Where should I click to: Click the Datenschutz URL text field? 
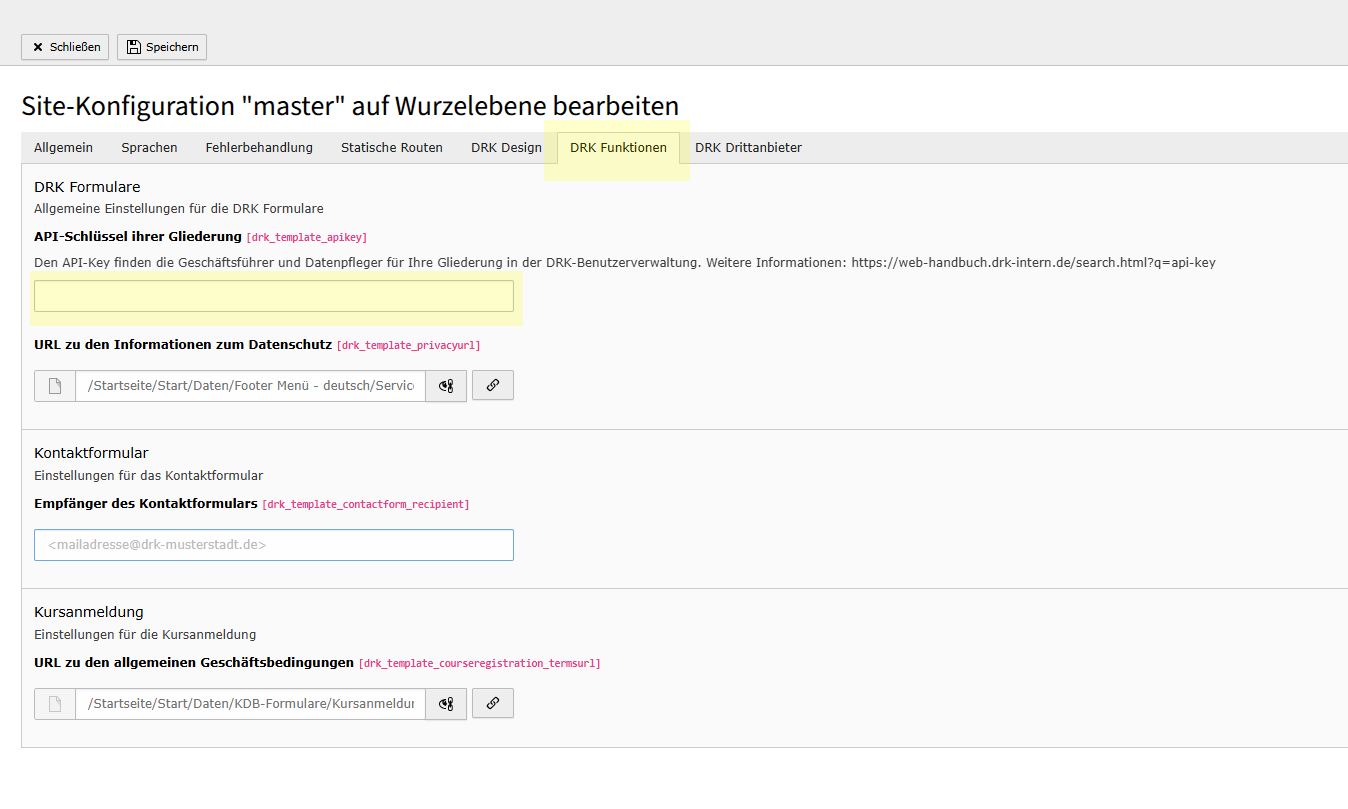(250, 385)
